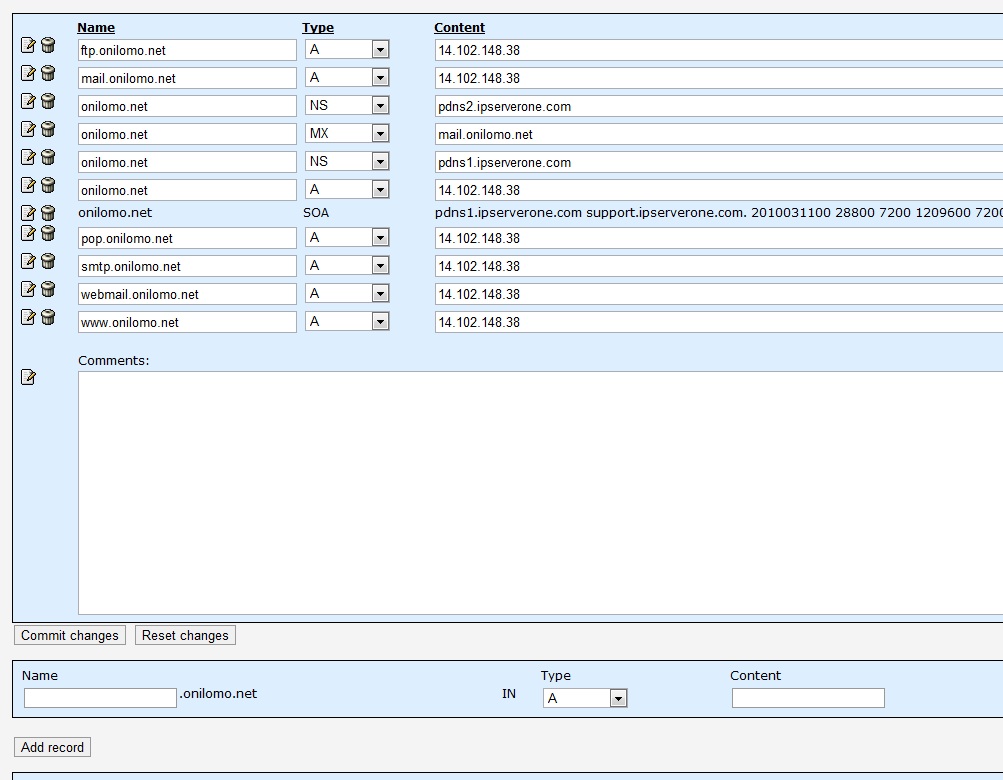
Task: Open Type dropdown of pdns1.ipserverone.com NS row
Action: (347, 161)
